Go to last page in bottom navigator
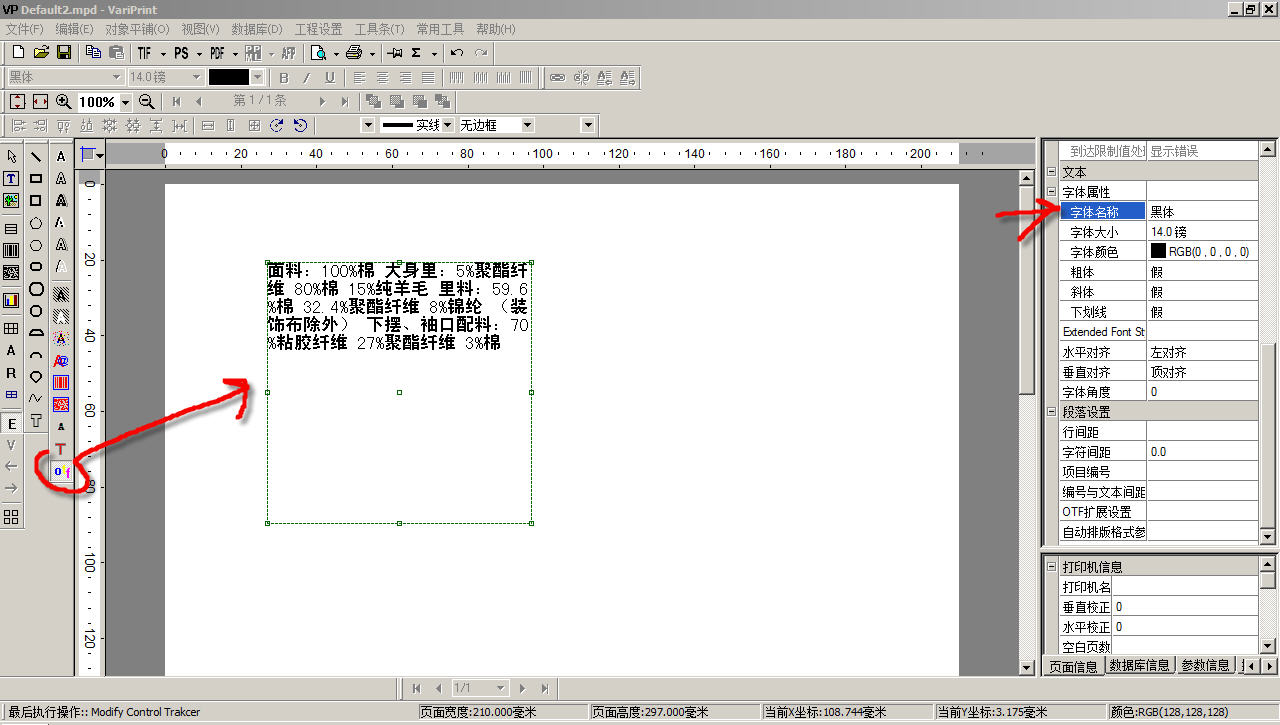Screen dimensions: 1280x725 [x=545, y=689]
